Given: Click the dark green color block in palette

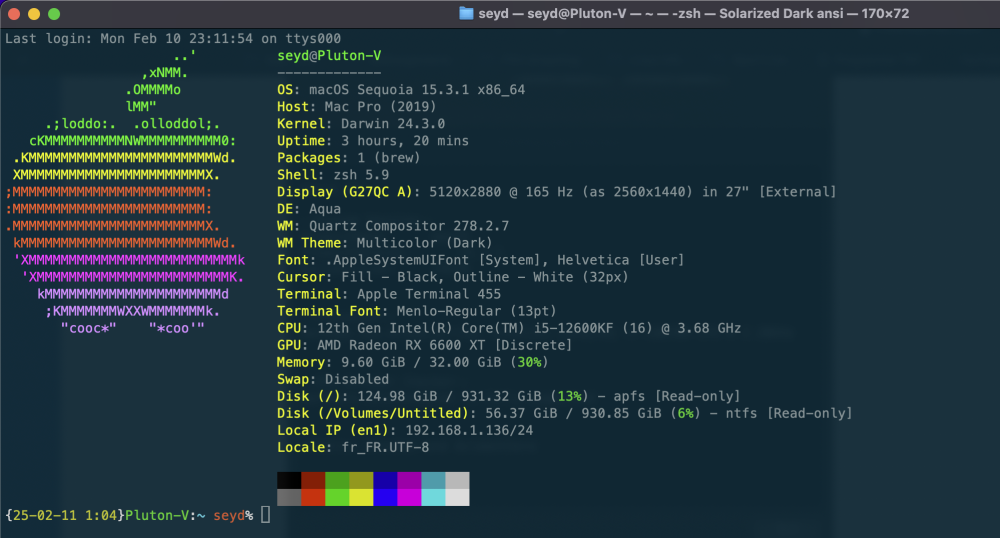Looking at the screenshot, I should [x=337, y=481].
